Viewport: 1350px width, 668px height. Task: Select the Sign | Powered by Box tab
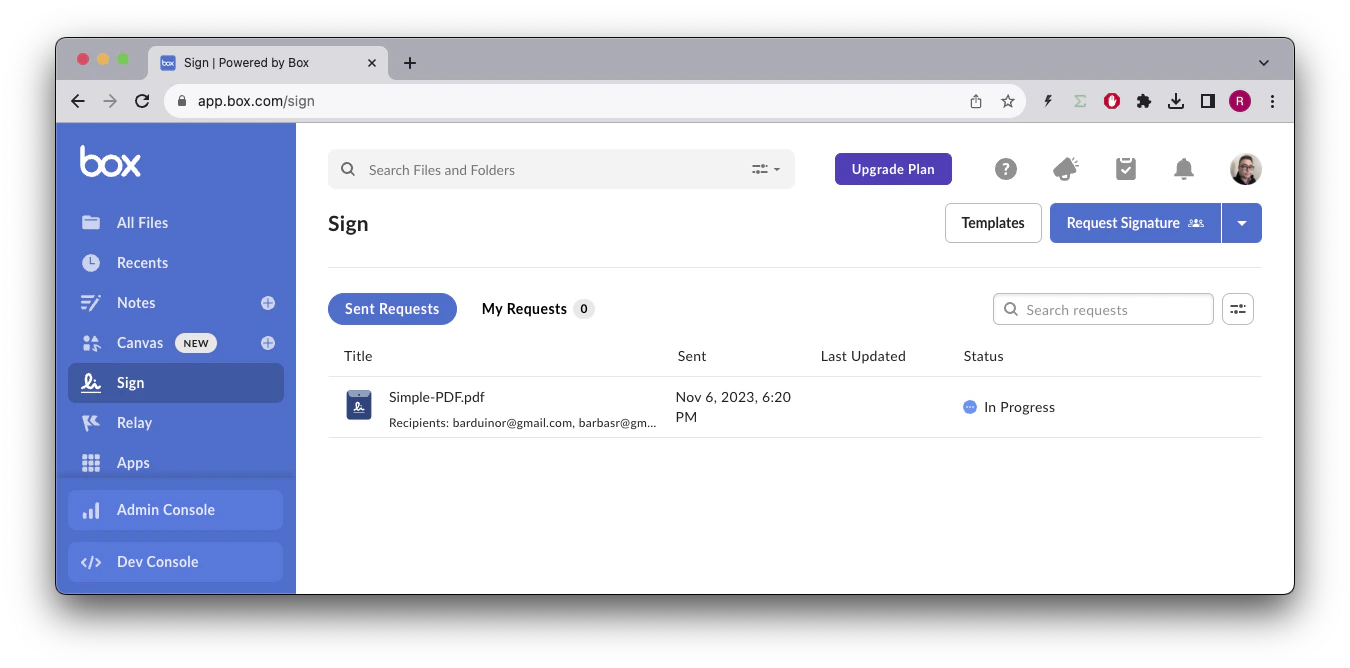pos(268,63)
